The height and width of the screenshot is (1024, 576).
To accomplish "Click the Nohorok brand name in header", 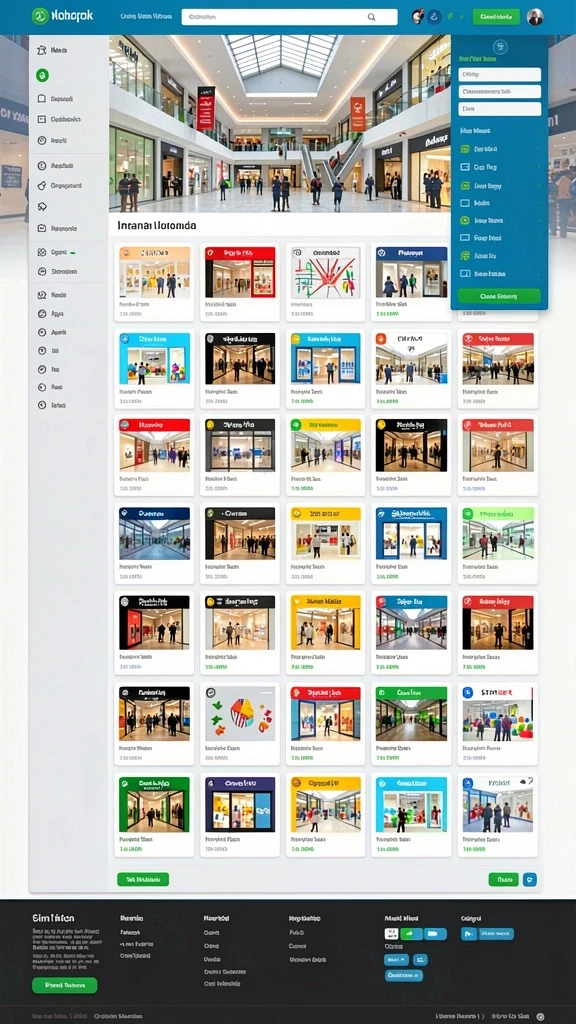I will (72, 16).
